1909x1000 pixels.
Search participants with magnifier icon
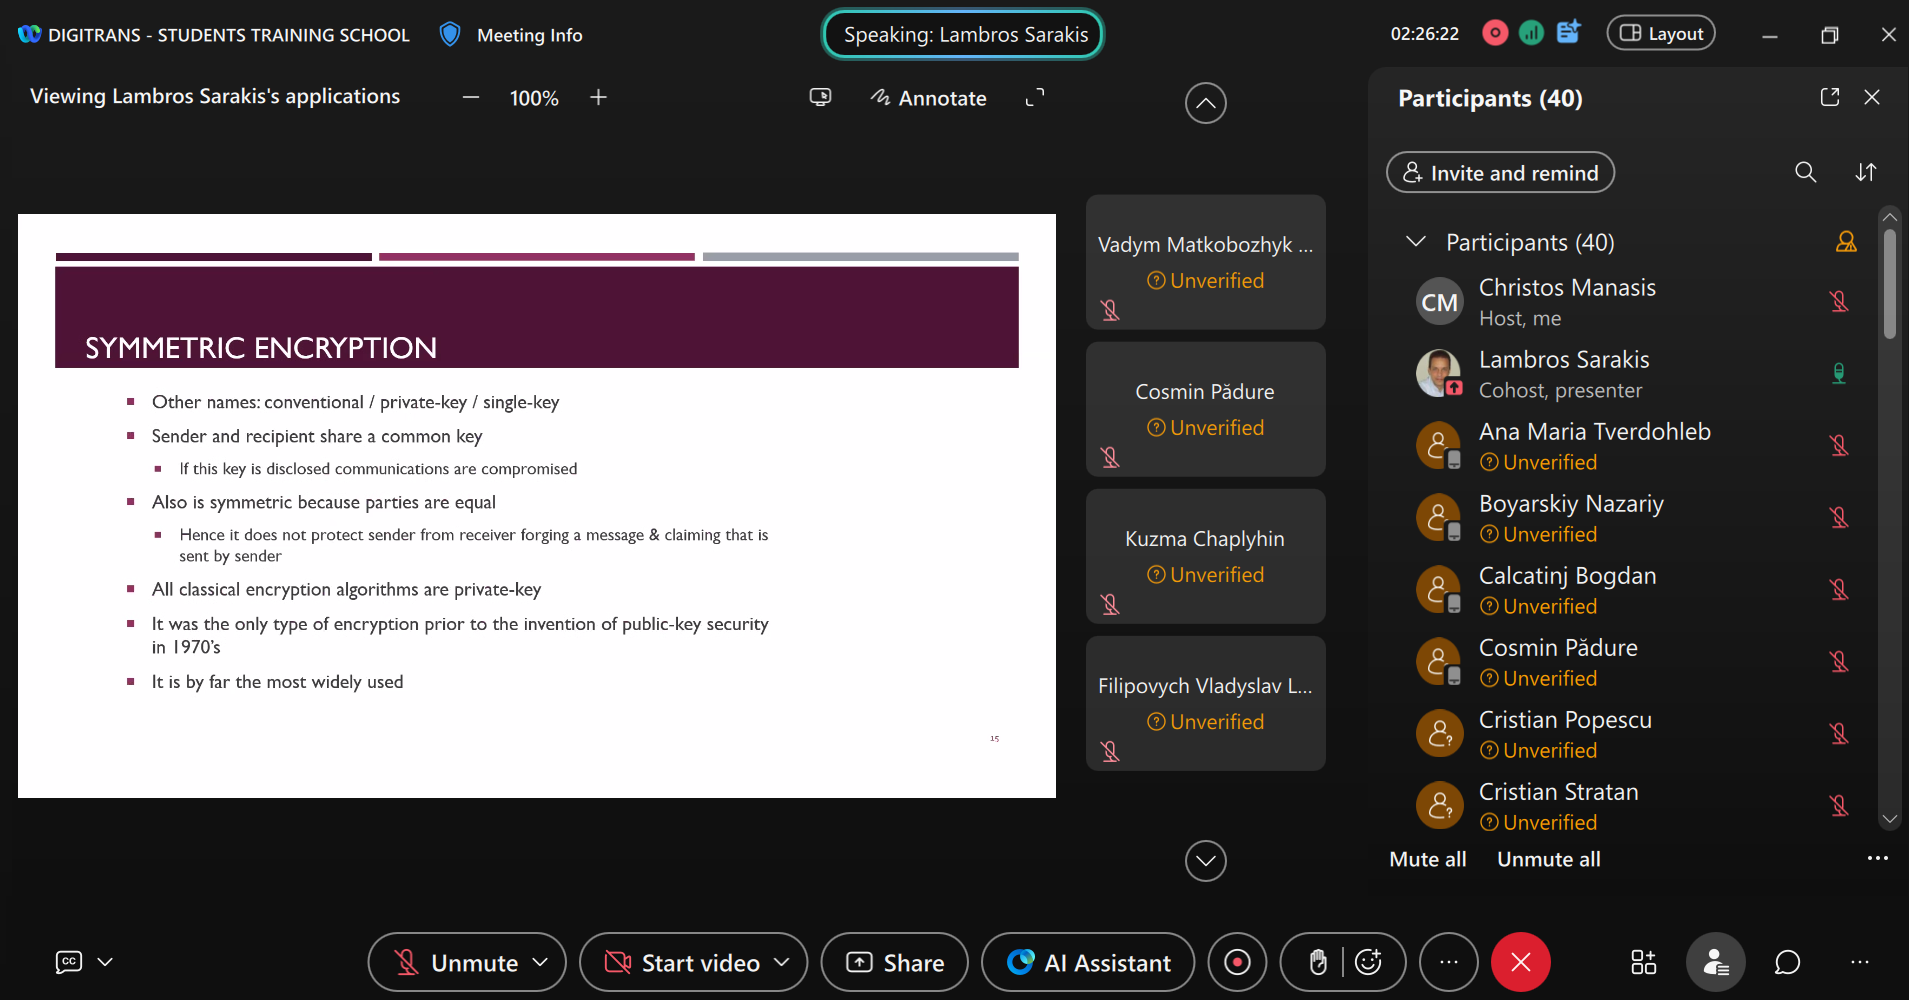pyautogui.click(x=1805, y=172)
